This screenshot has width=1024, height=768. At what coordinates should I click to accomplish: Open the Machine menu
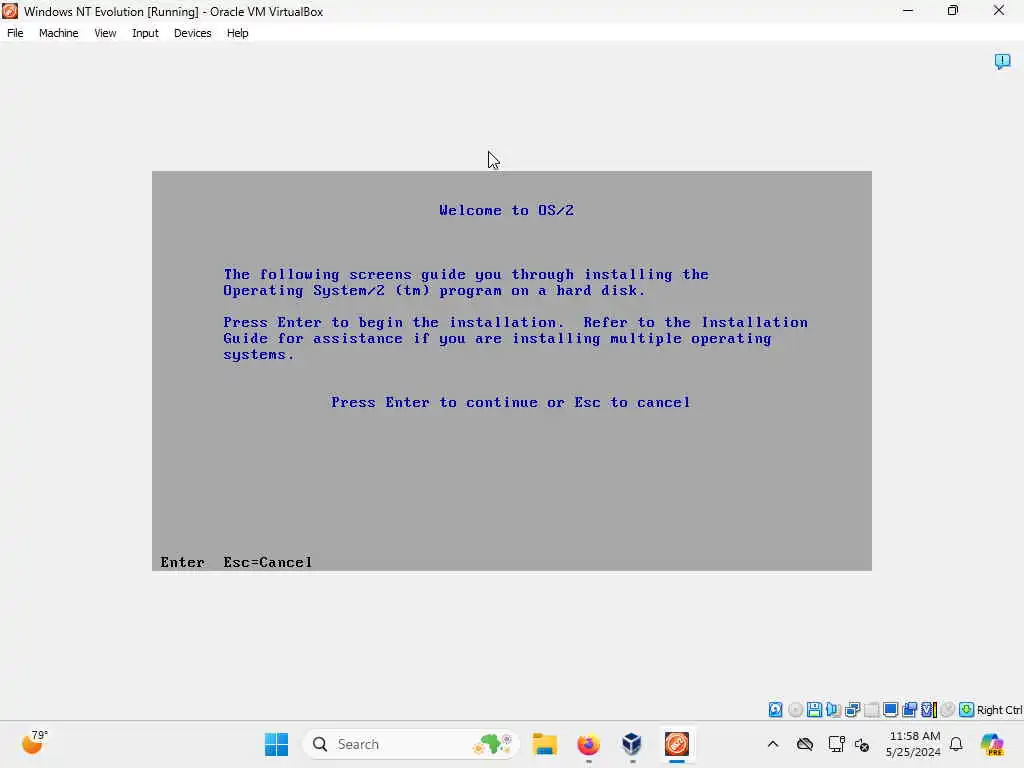pos(58,33)
